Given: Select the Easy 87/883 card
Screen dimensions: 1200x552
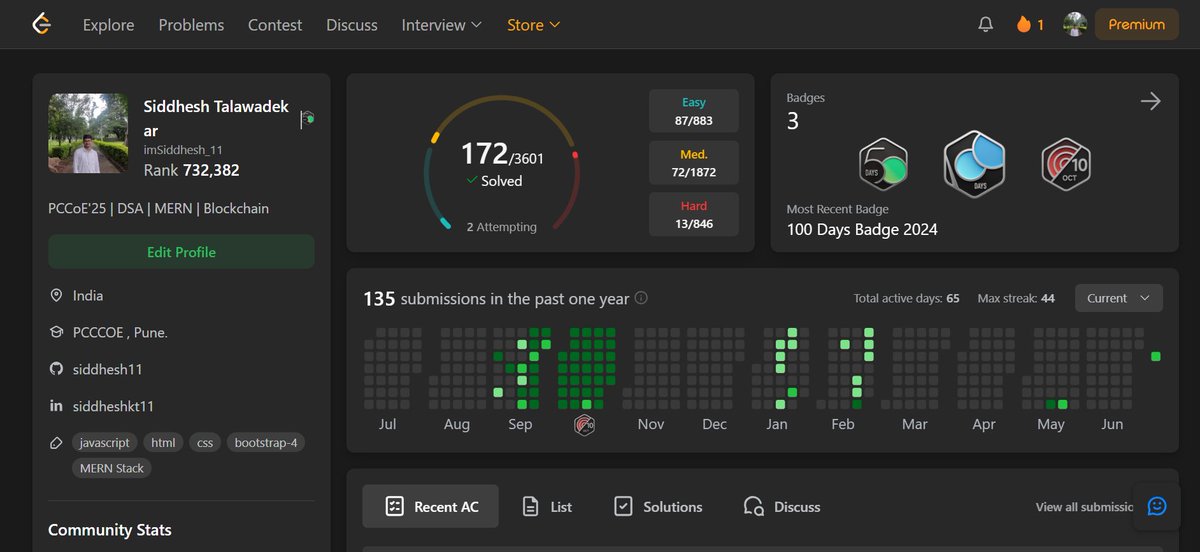Looking at the screenshot, I should click(x=694, y=111).
